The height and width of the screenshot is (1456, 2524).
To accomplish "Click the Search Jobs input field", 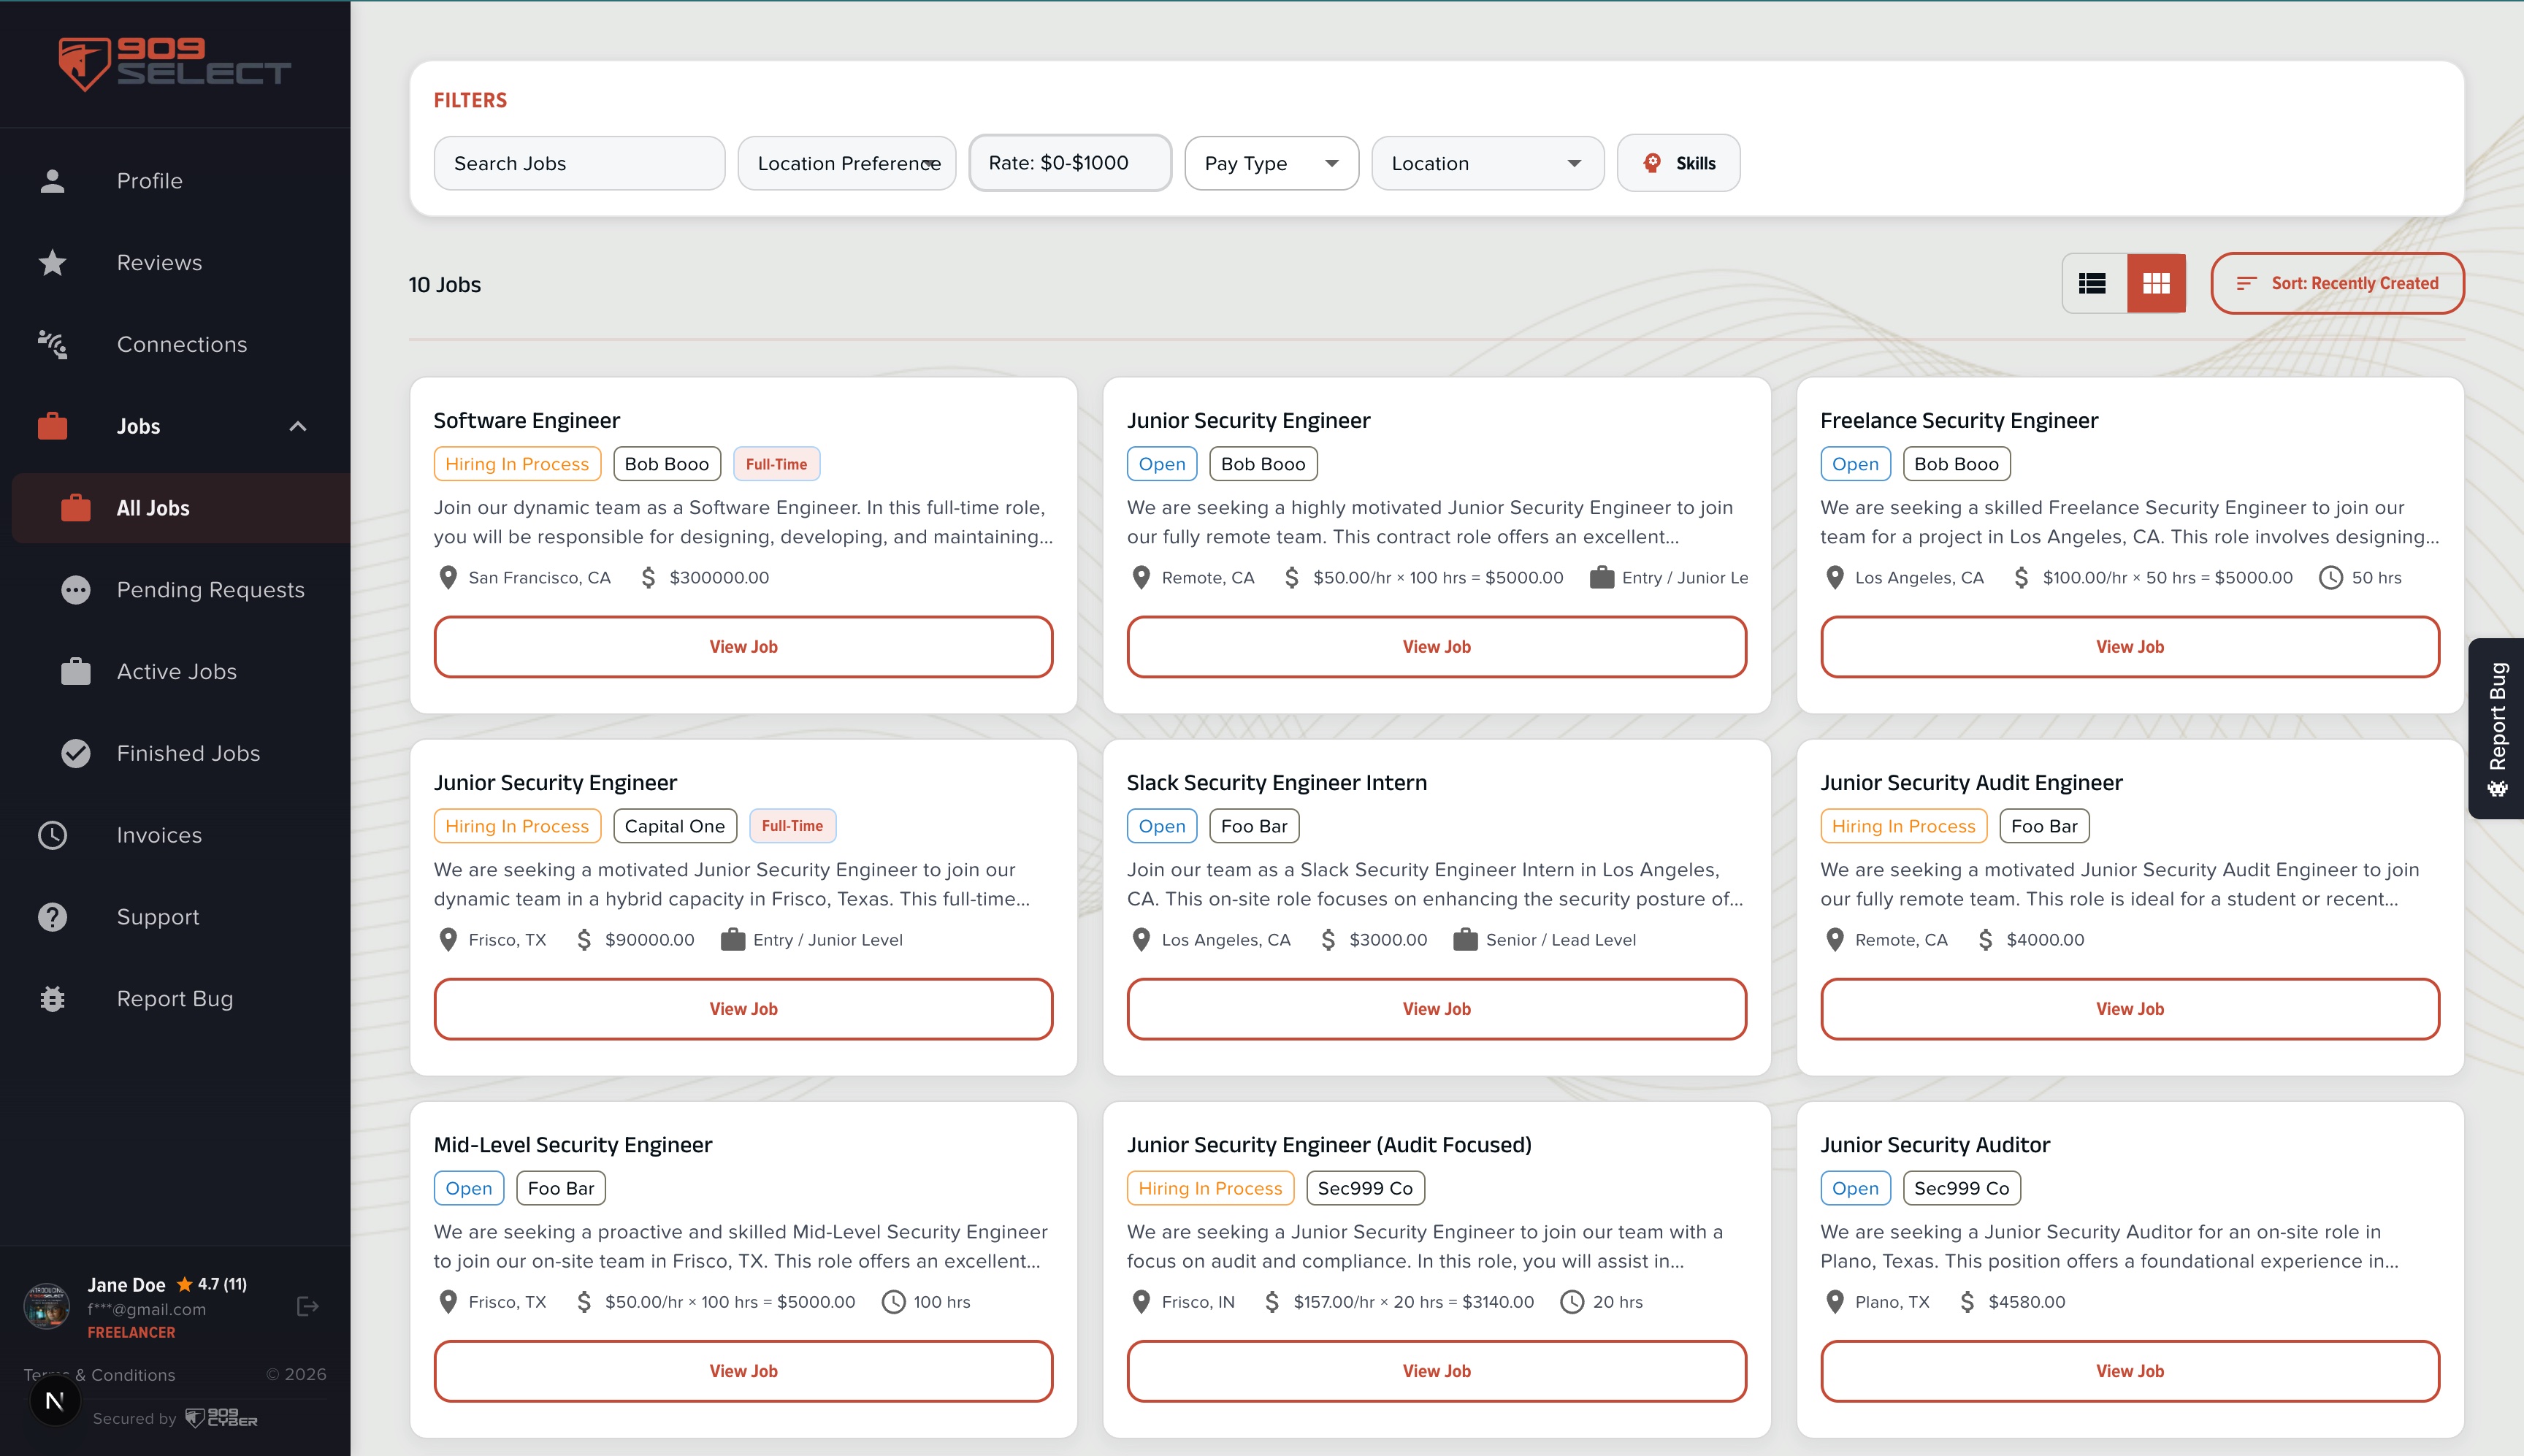I will tap(579, 163).
